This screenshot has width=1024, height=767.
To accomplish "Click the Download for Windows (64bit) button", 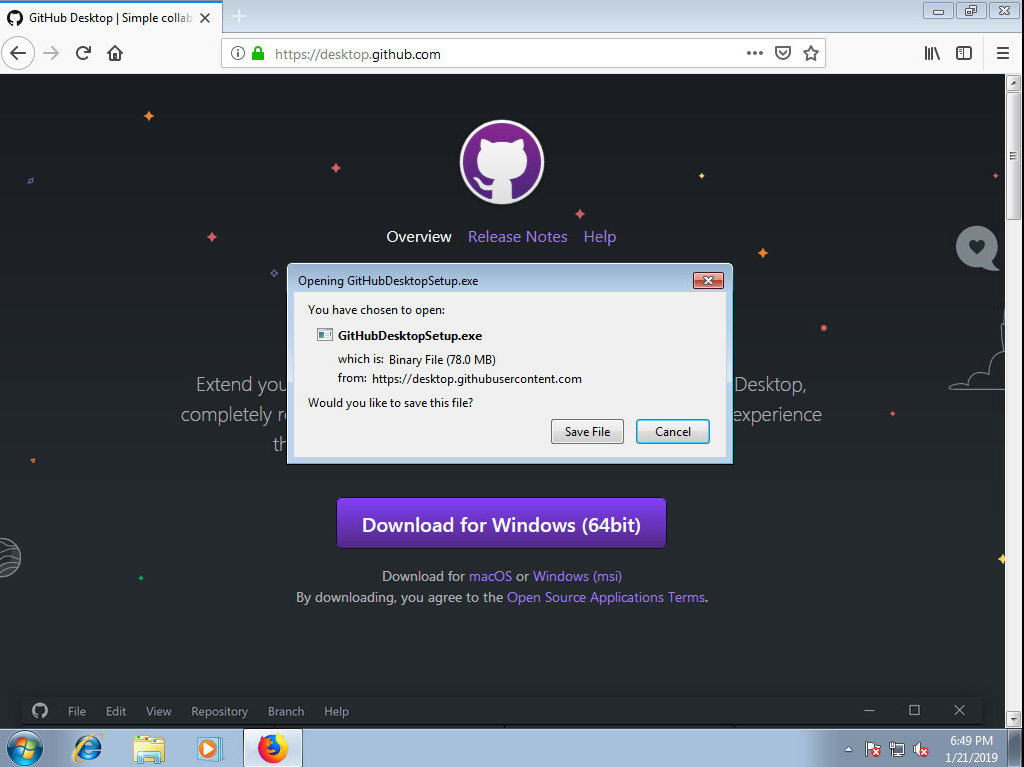I will [502, 523].
